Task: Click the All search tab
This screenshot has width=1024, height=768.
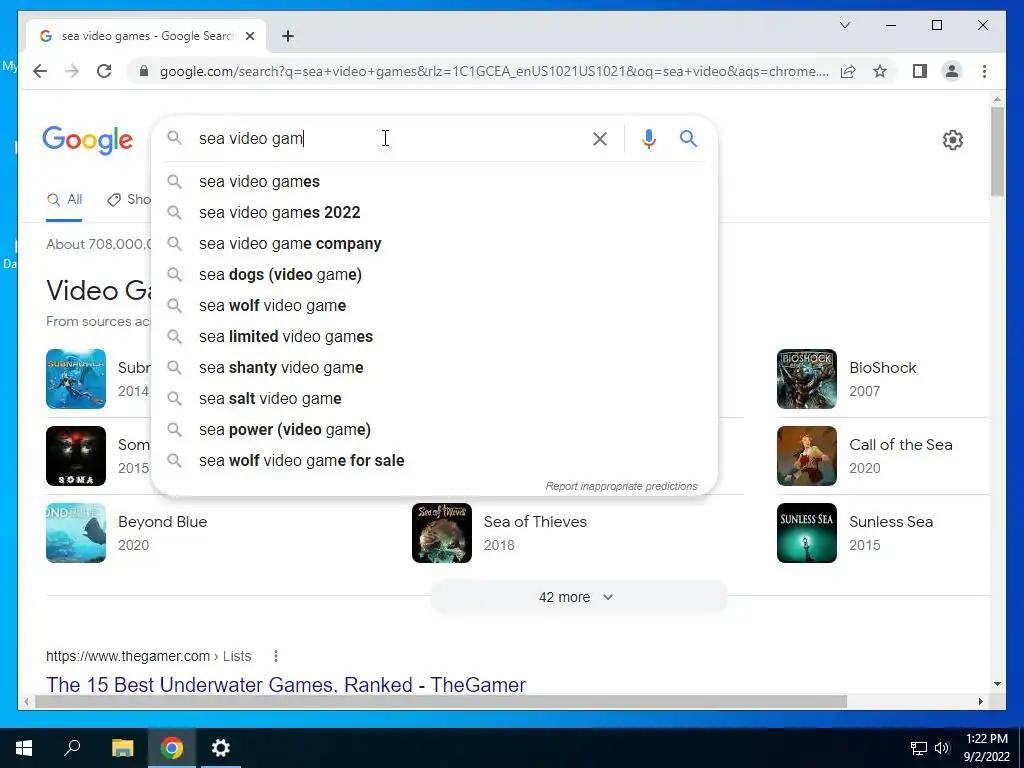Action: pos(64,200)
